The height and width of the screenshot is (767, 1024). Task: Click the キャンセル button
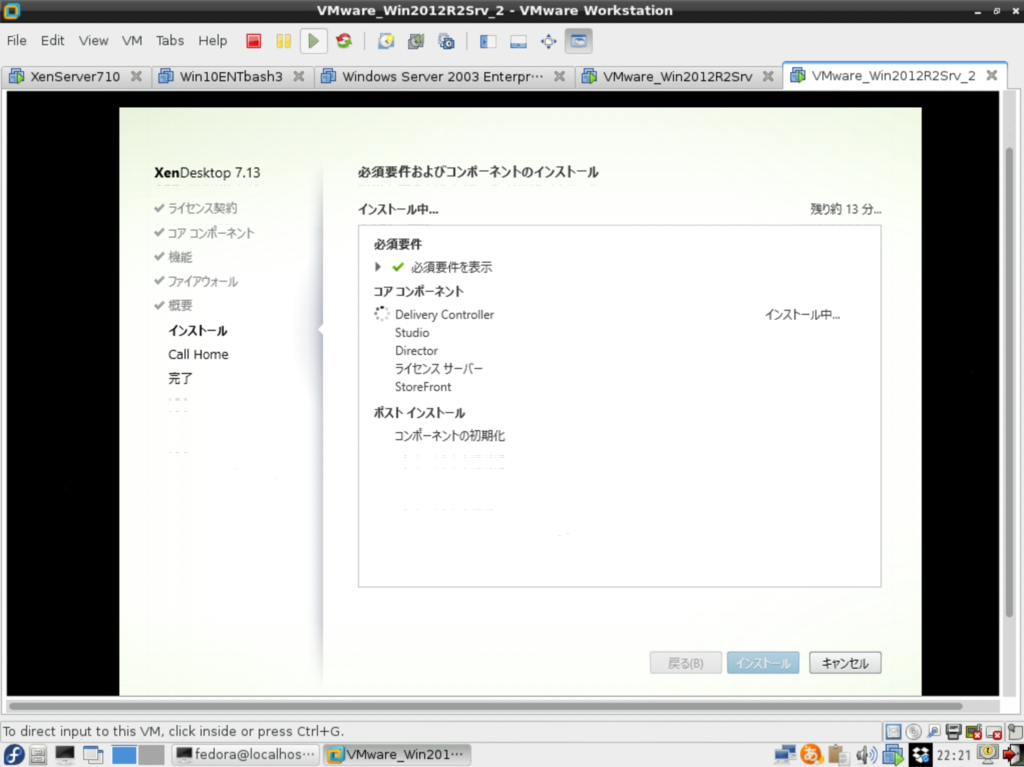845,663
